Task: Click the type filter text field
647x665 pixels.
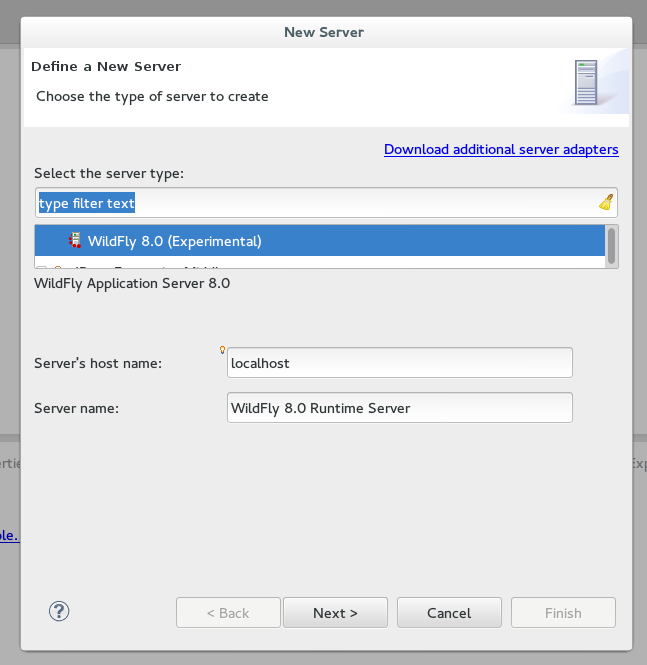Action: (x=326, y=203)
